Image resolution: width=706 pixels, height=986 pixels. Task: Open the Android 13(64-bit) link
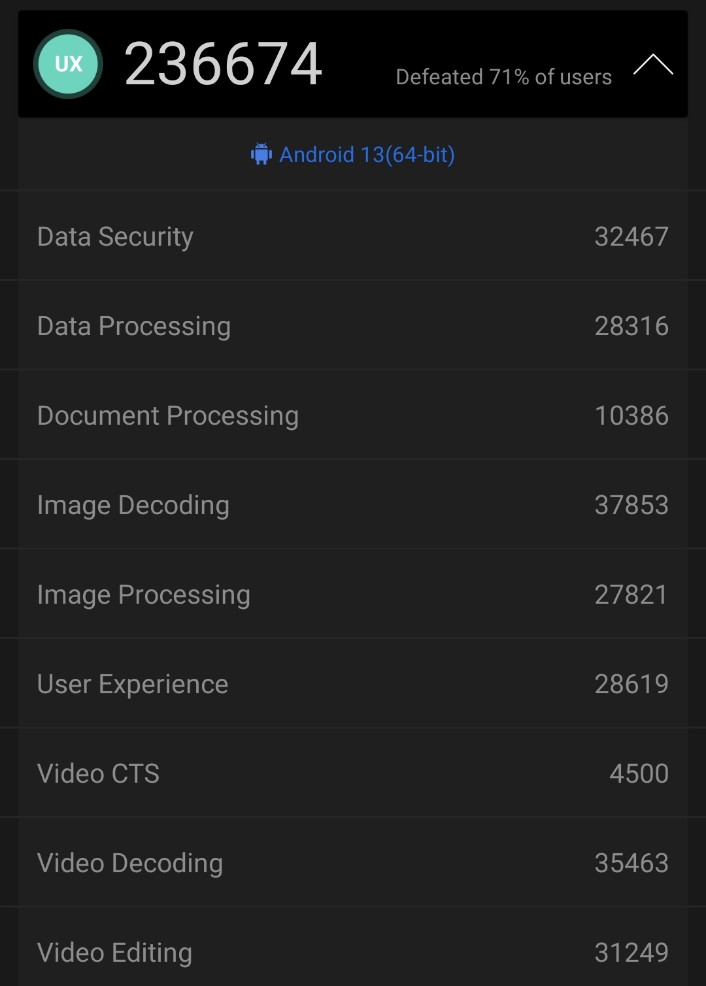pyautogui.click(x=366, y=155)
